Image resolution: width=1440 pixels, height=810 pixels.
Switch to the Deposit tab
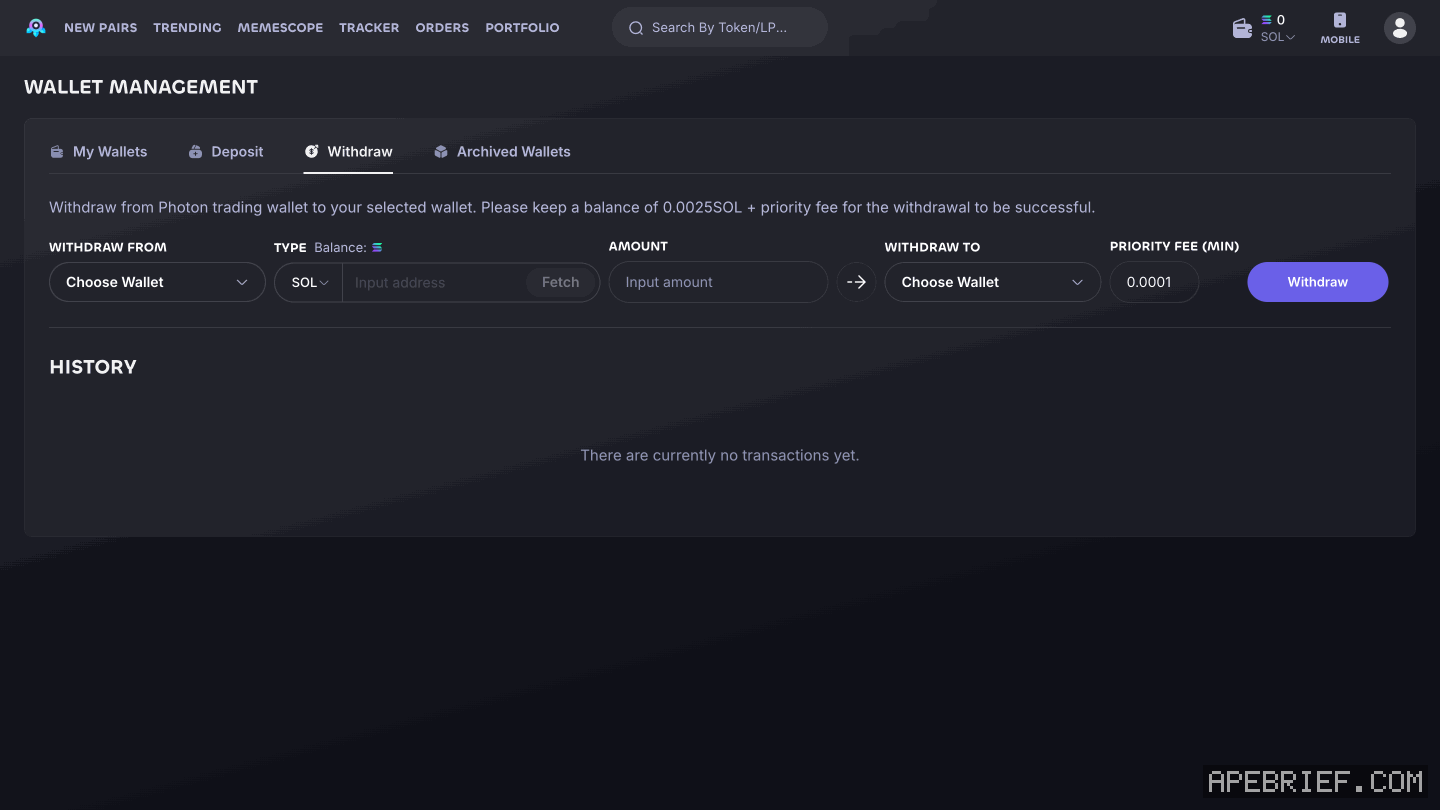coord(225,152)
